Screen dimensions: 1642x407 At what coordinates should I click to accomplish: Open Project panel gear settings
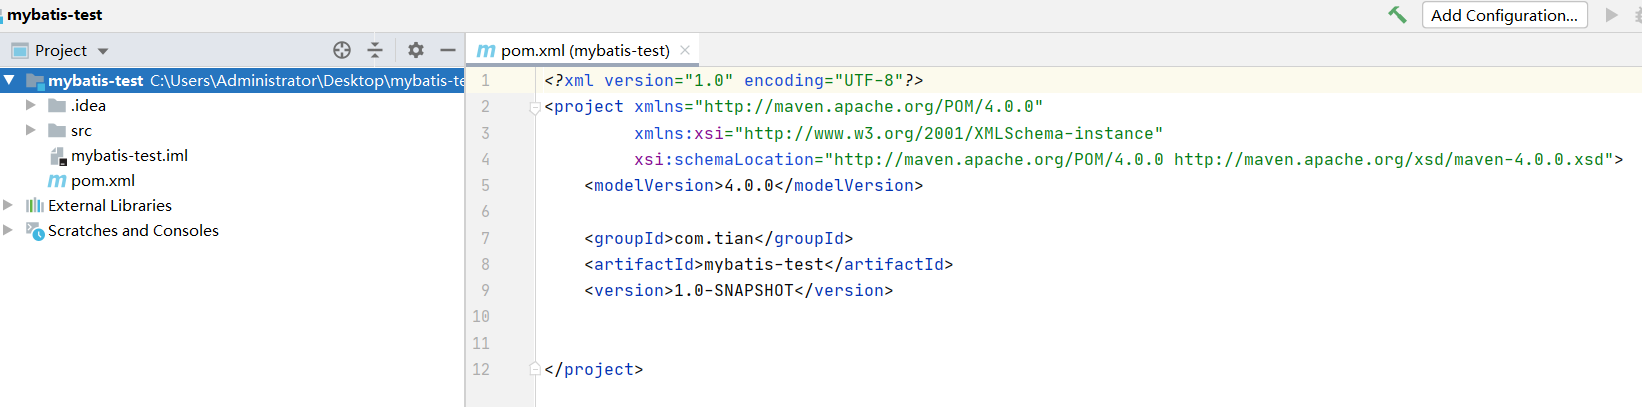pos(416,50)
